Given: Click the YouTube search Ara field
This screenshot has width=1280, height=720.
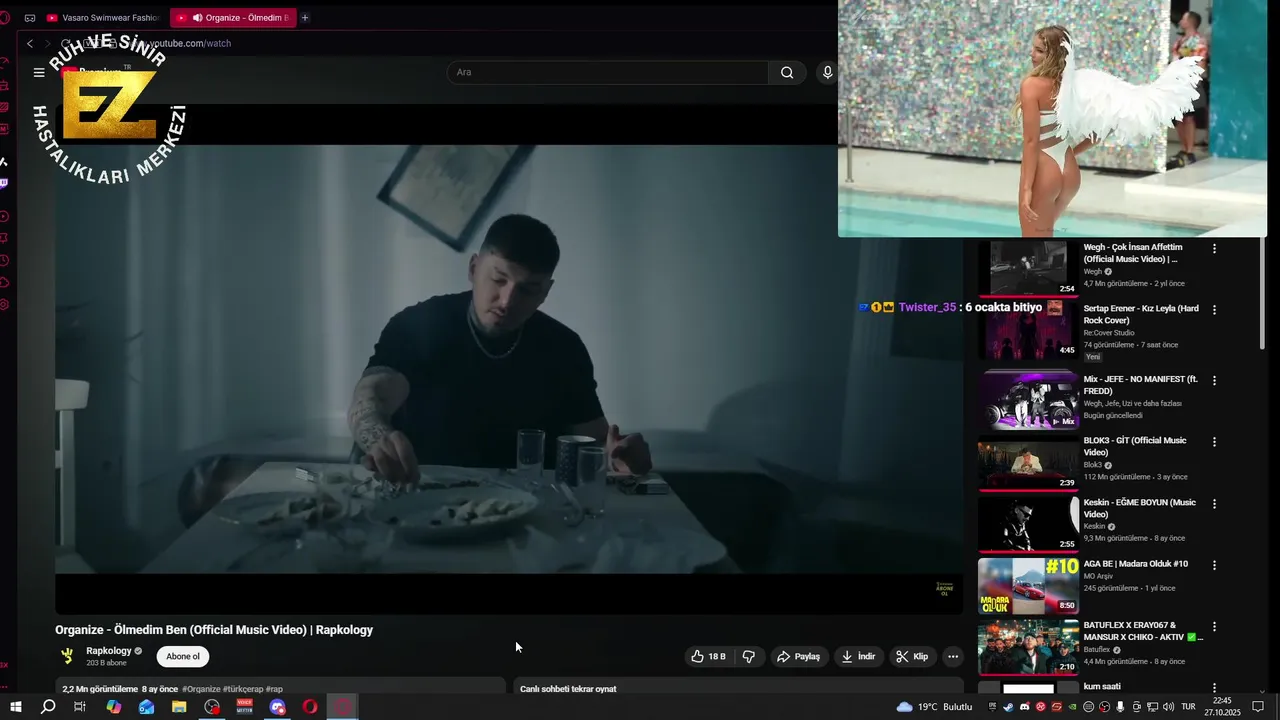Looking at the screenshot, I should [608, 72].
